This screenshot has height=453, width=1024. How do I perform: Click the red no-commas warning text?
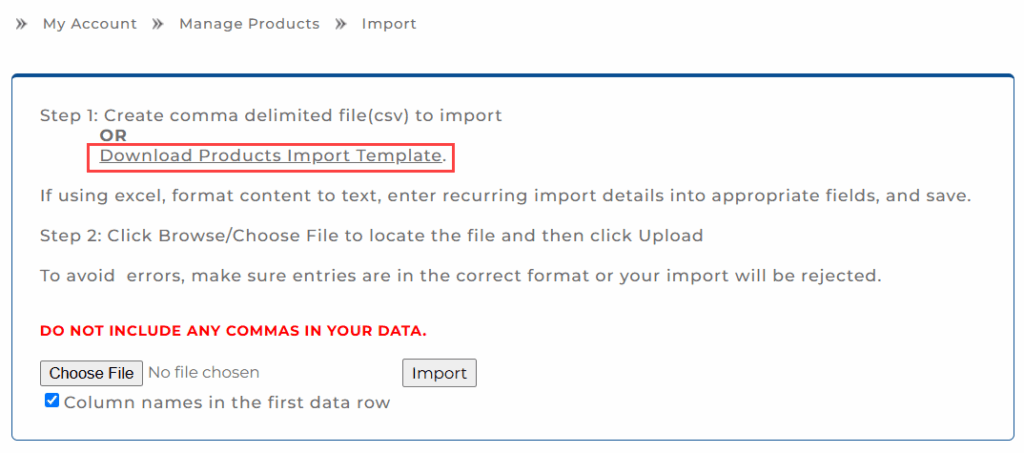coord(234,330)
